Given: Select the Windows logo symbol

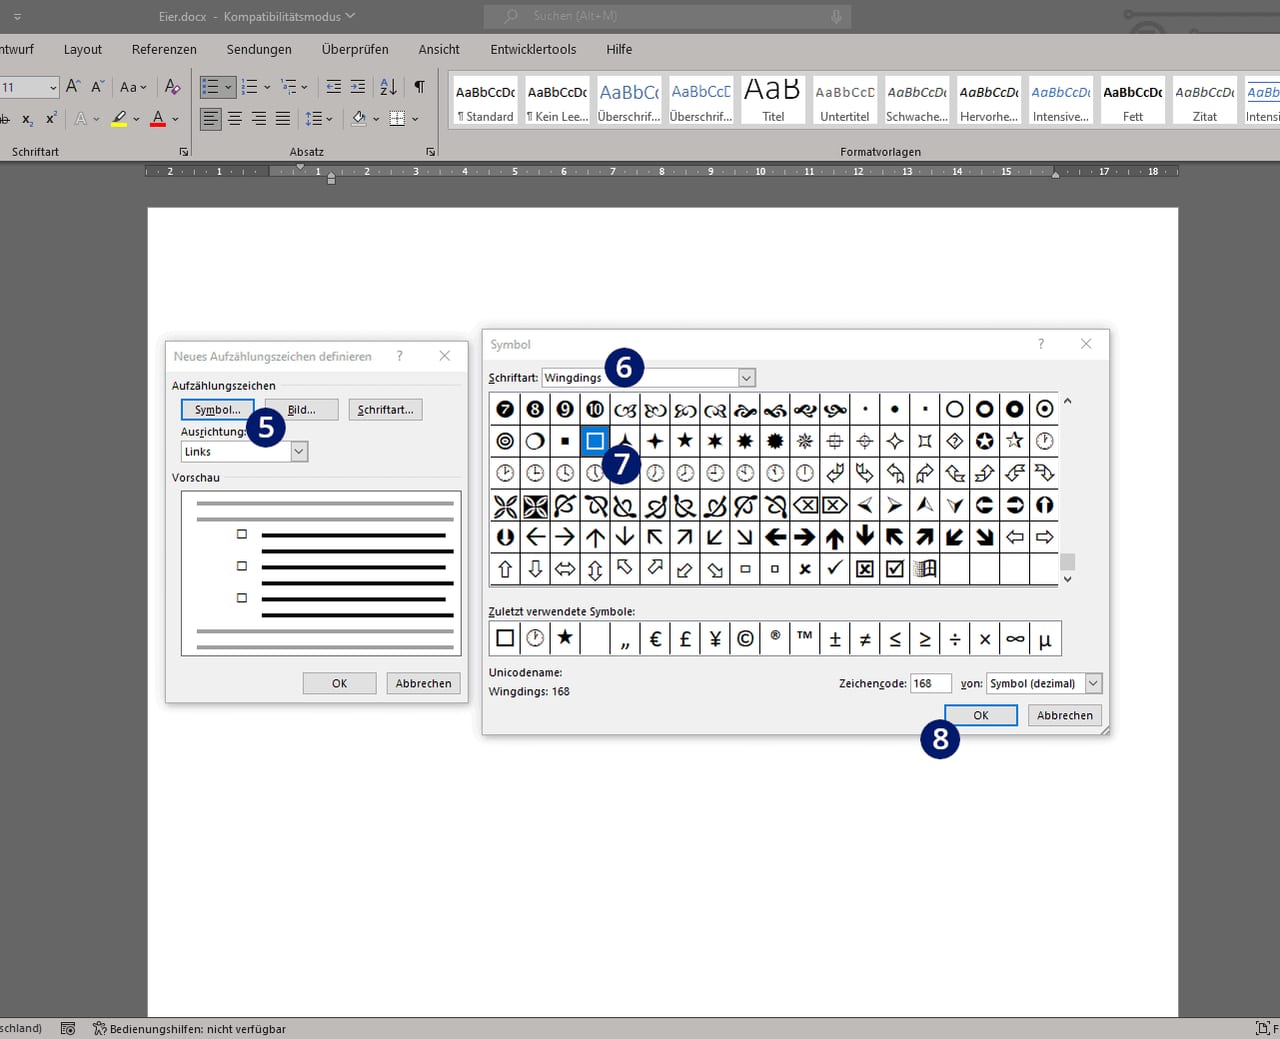Looking at the screenshot, I should coord(925,569).
